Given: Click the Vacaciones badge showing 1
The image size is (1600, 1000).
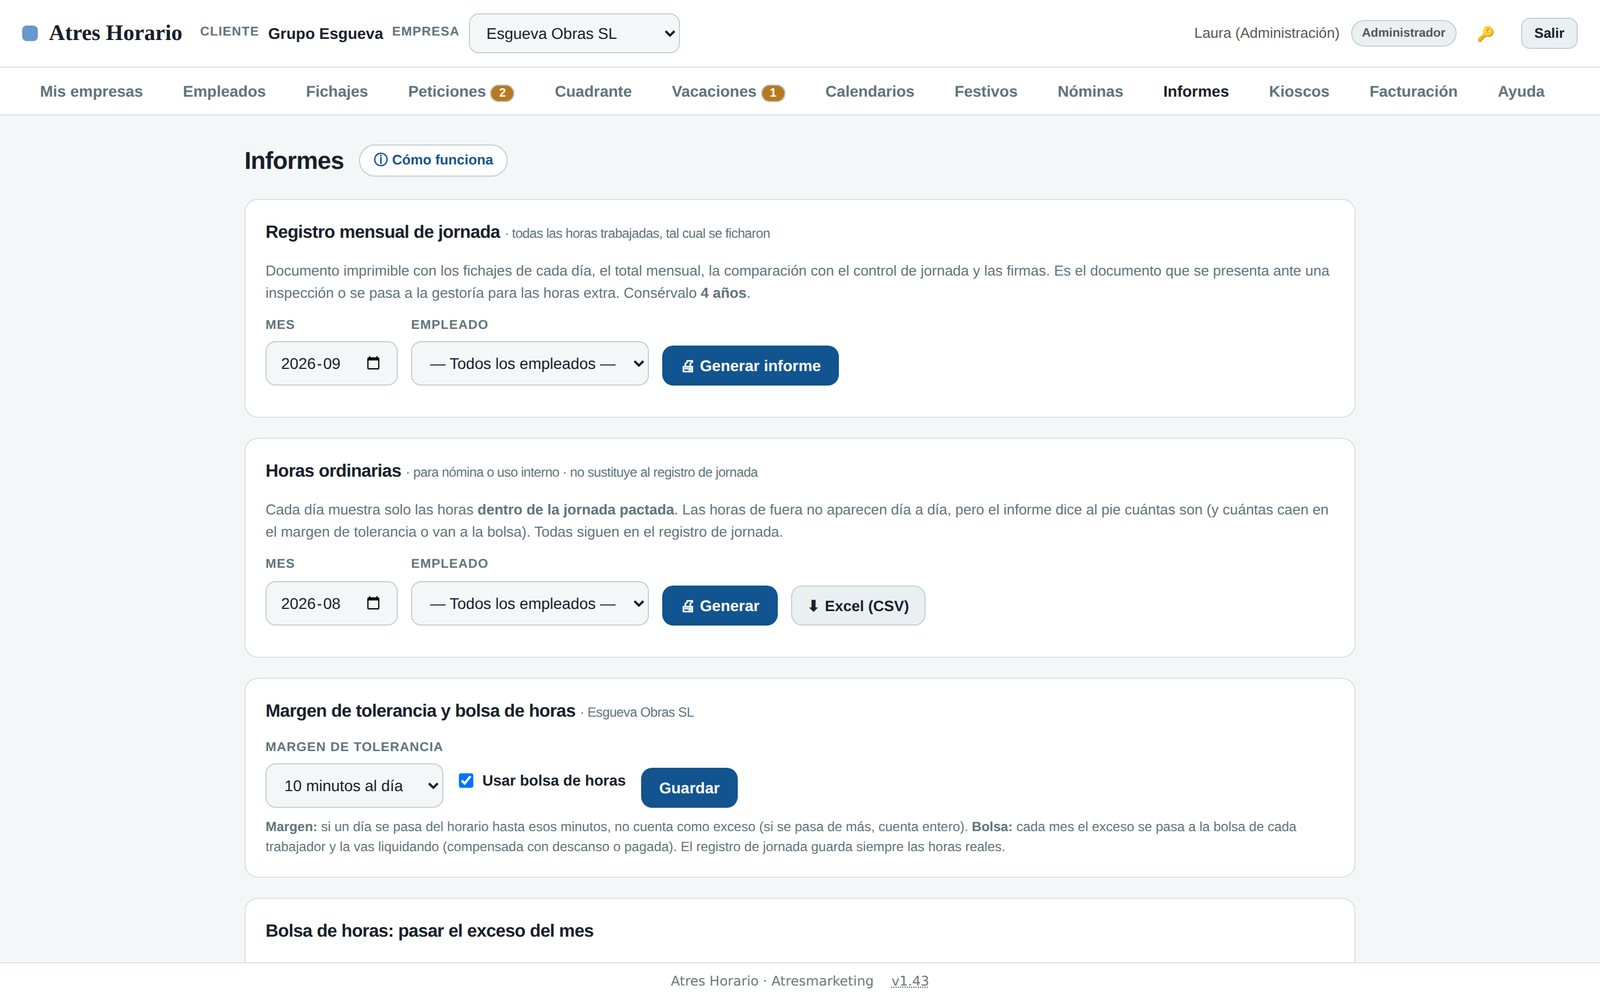Looking at the screenshot, I should pyautogui.click(x=773, y=93).
